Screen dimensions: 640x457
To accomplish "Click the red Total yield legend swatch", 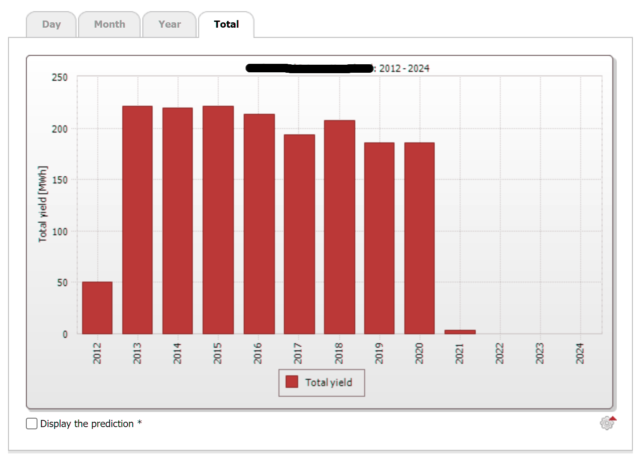I will click(292, 382).
